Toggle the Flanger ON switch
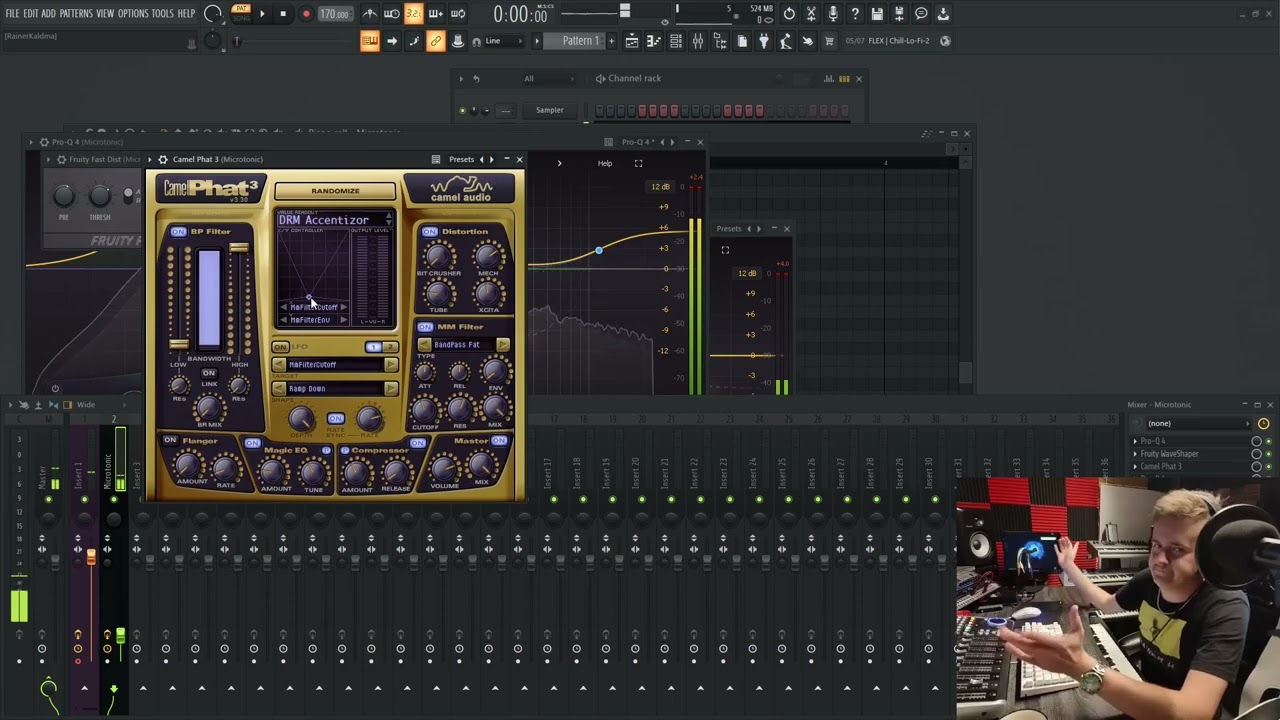 (170, 441)
